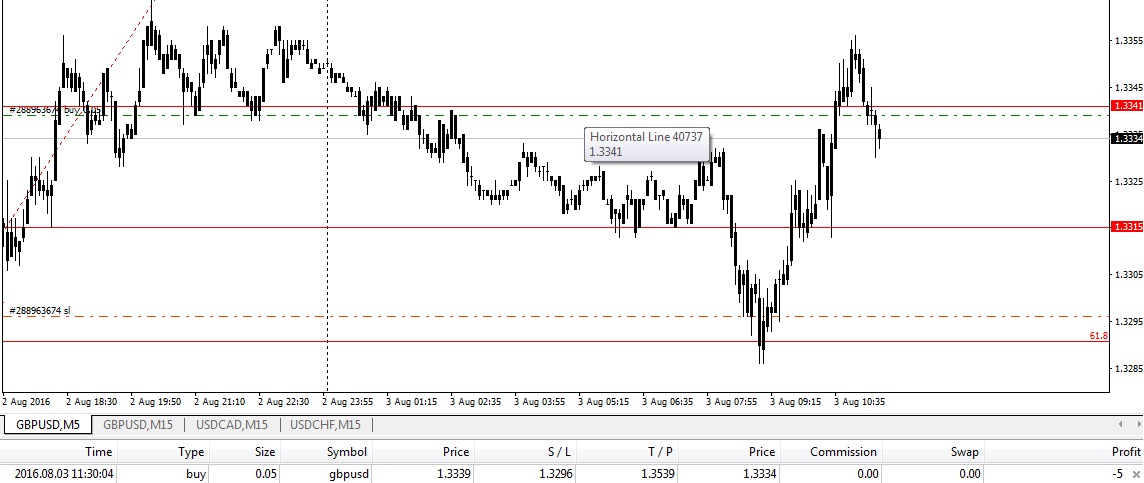The image size is (1144, 483).
Task: Click the black current price 1.3334 label
Action: [x=1126, y=139]
